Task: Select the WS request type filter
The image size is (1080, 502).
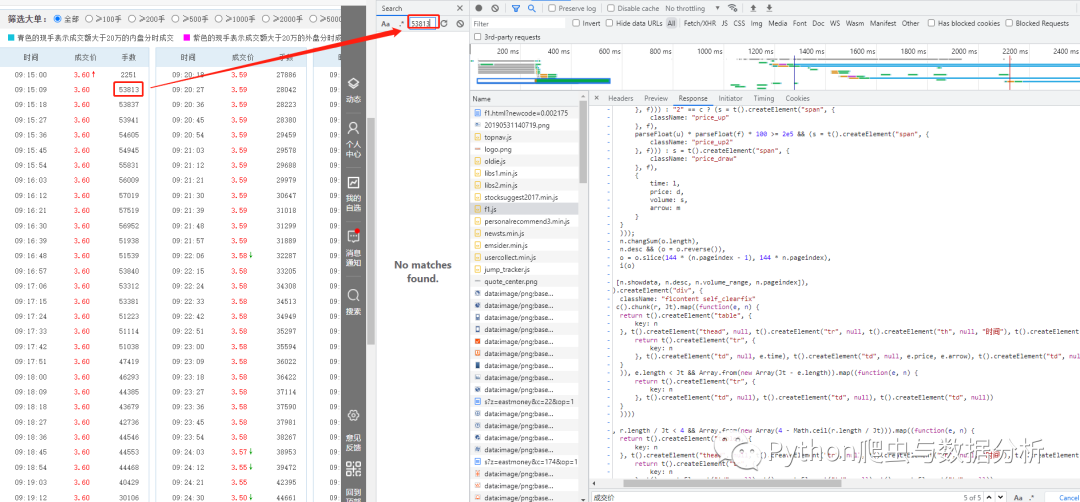Action: pos(835,23)
